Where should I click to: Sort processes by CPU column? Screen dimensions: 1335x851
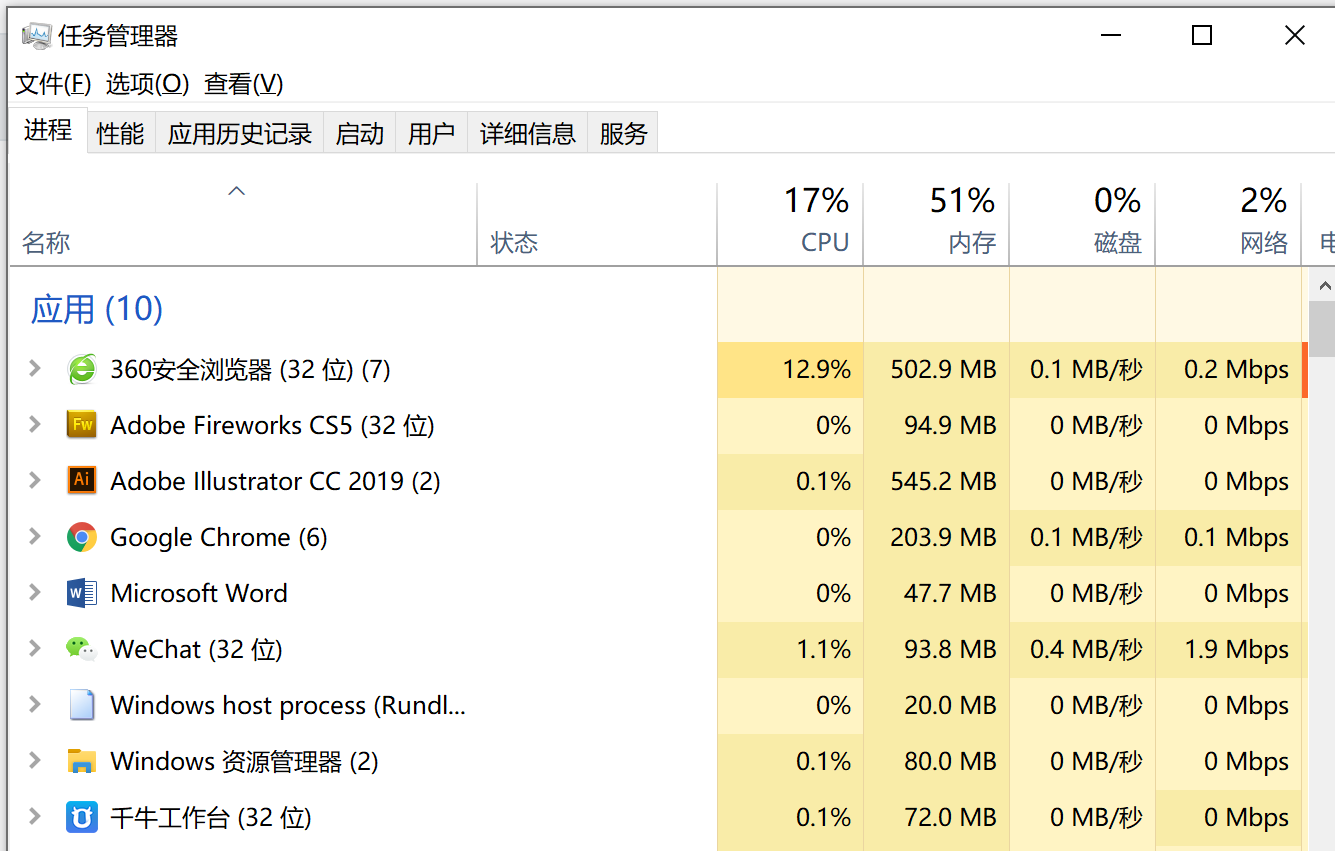[x=790, y=225]
